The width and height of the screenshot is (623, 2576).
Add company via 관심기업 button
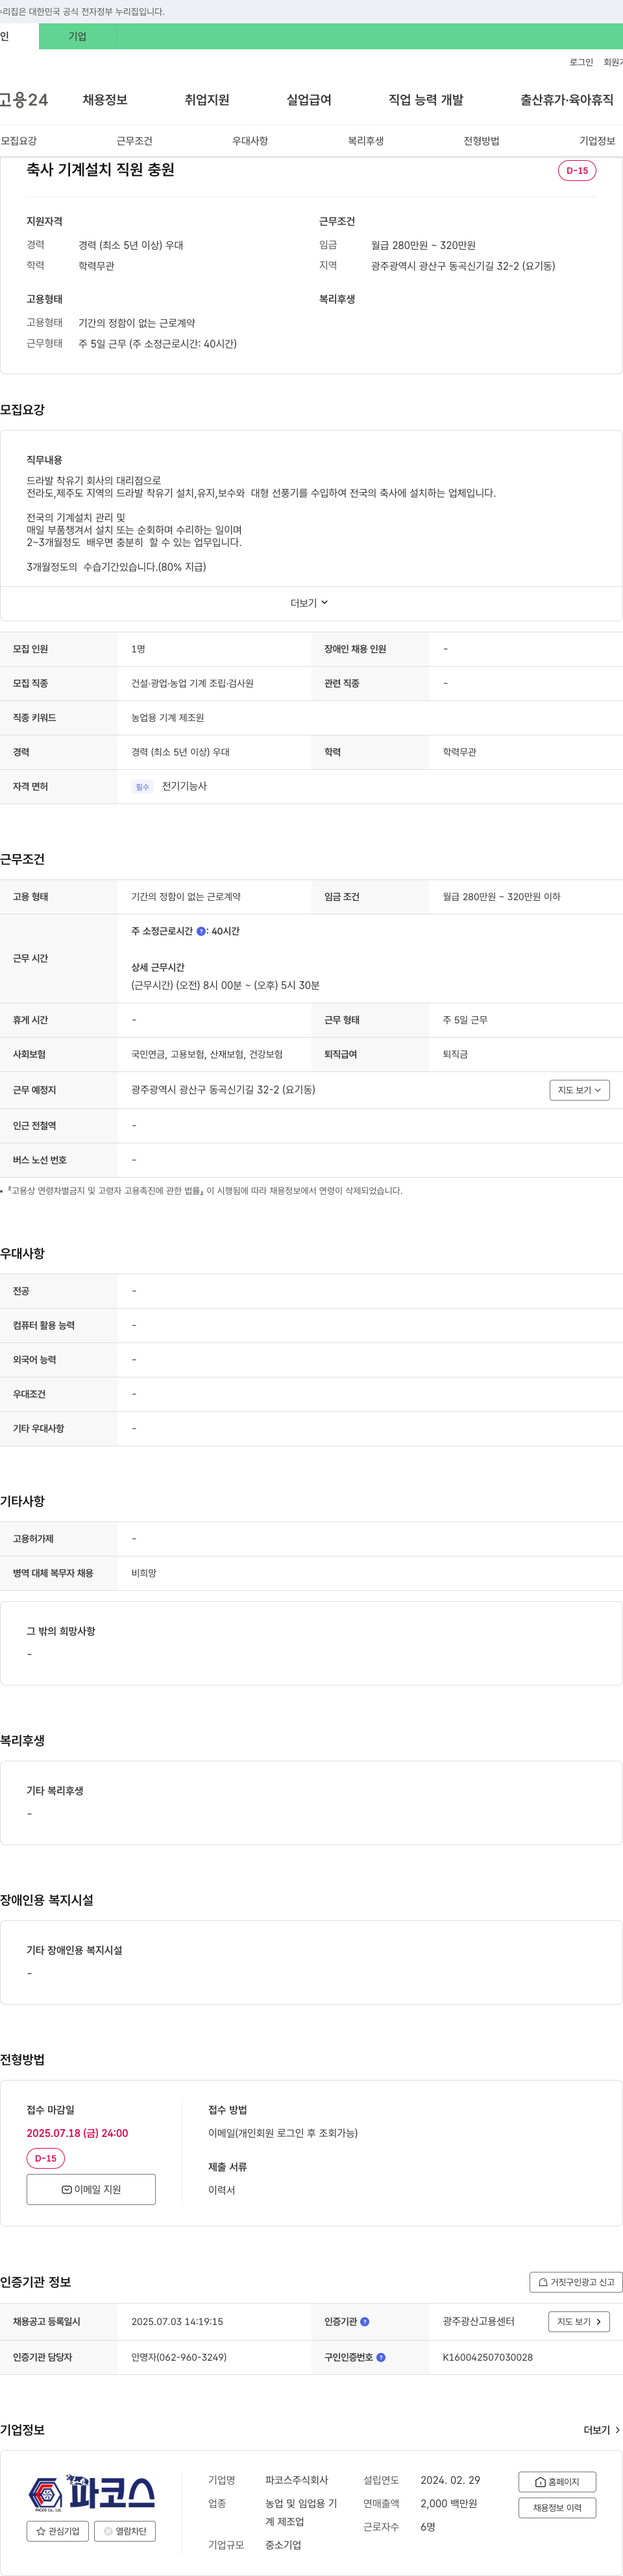pos(58,2531)
